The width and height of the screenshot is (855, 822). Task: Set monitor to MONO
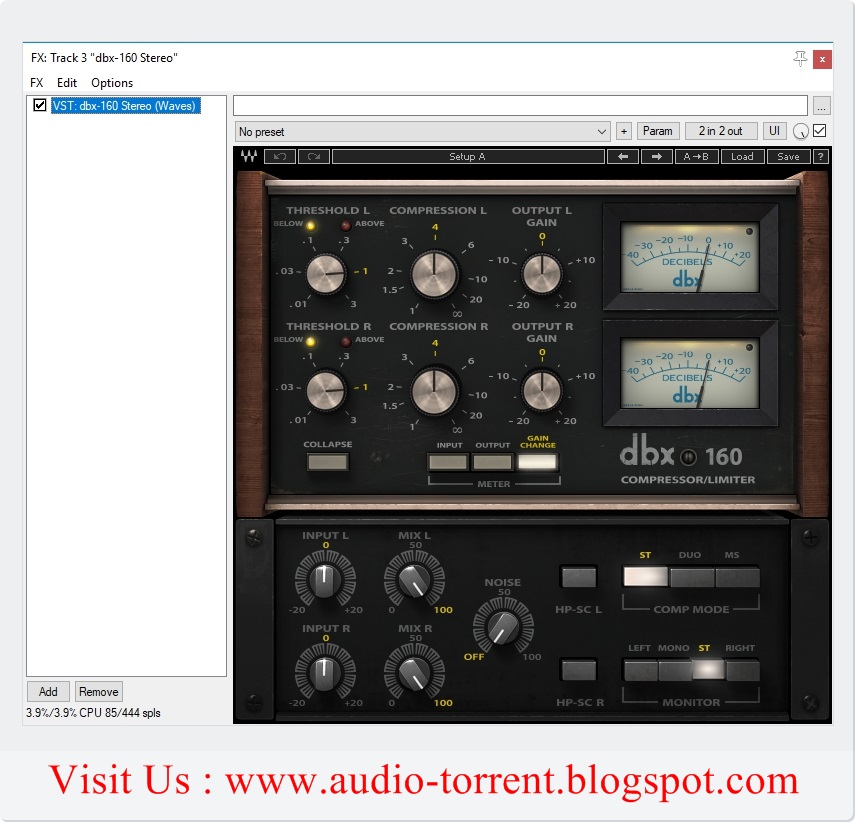click(675, 670)
